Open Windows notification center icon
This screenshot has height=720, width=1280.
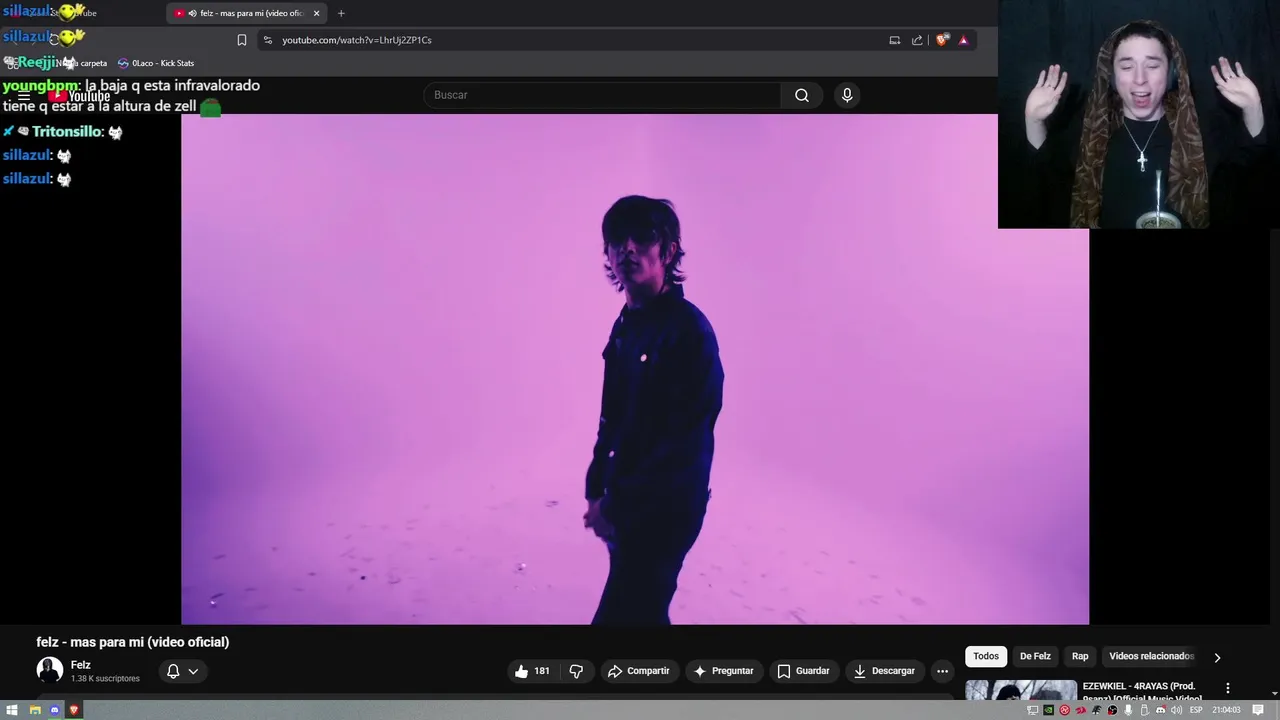[1258, 710]
